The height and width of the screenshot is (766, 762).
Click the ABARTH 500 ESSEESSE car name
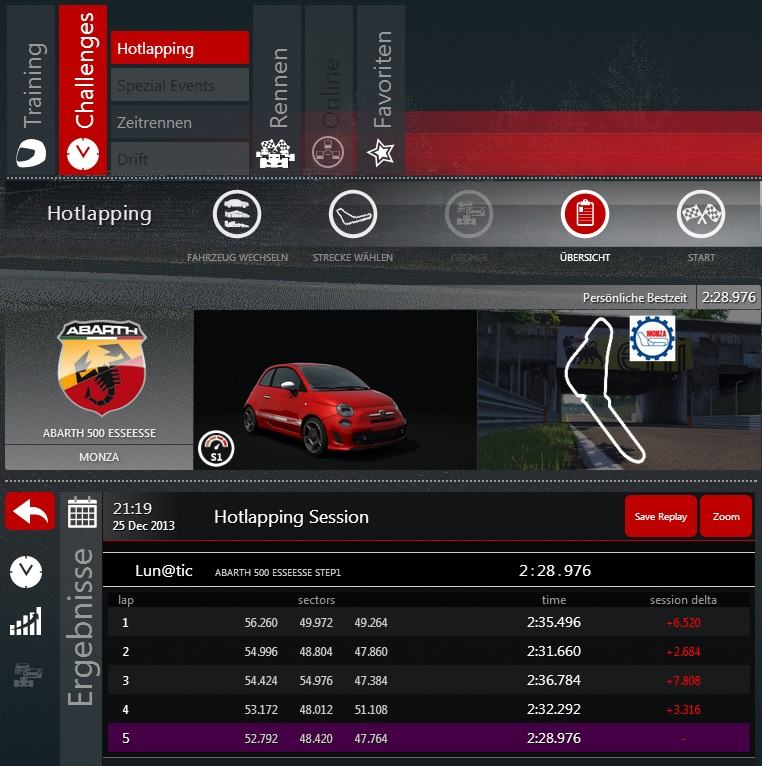pyautogui.click(x=99, y=433)
